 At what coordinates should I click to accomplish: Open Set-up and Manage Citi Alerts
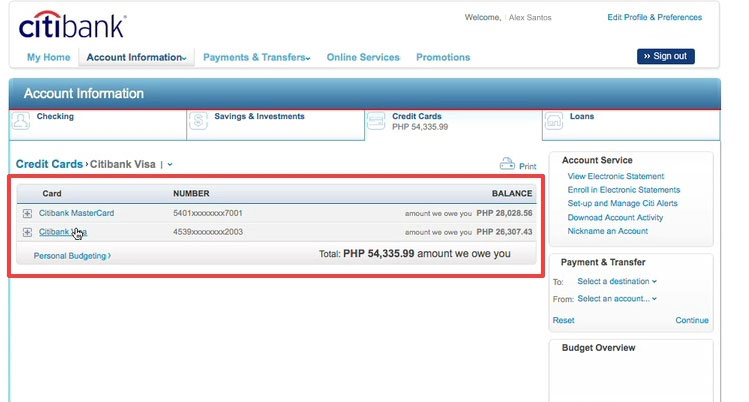(622, 203)
